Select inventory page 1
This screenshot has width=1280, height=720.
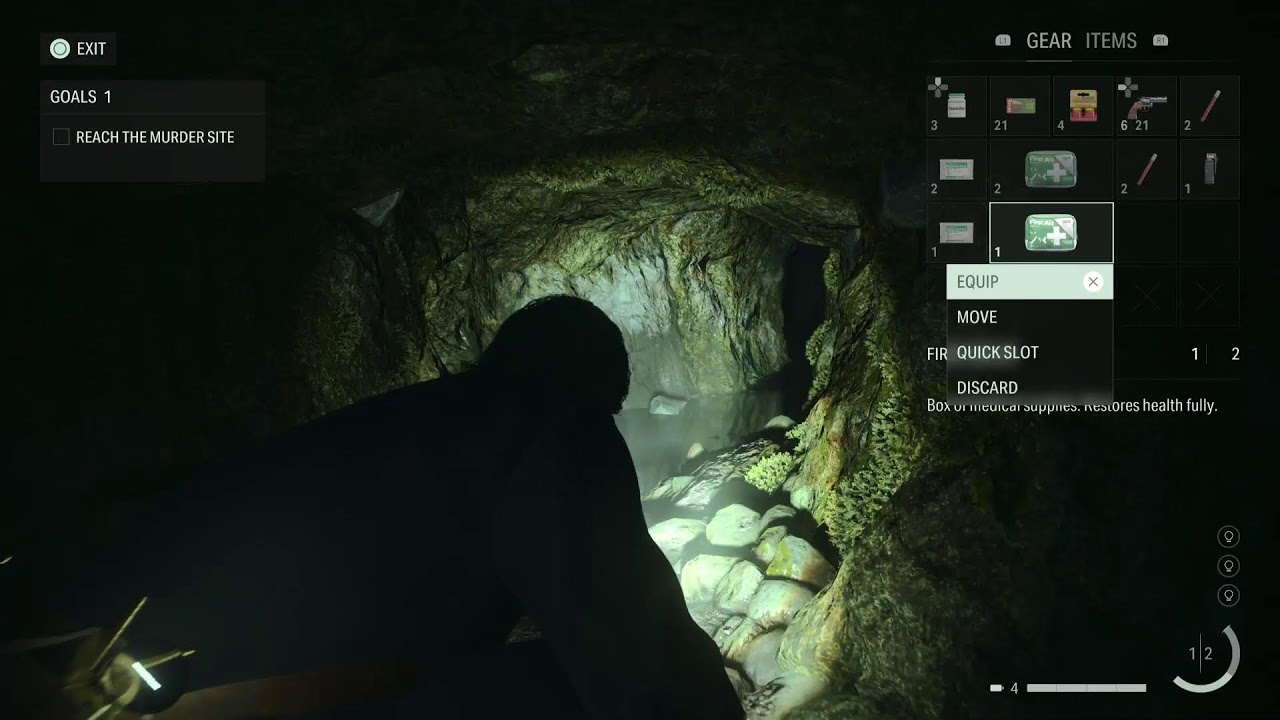coord(1194,354)
